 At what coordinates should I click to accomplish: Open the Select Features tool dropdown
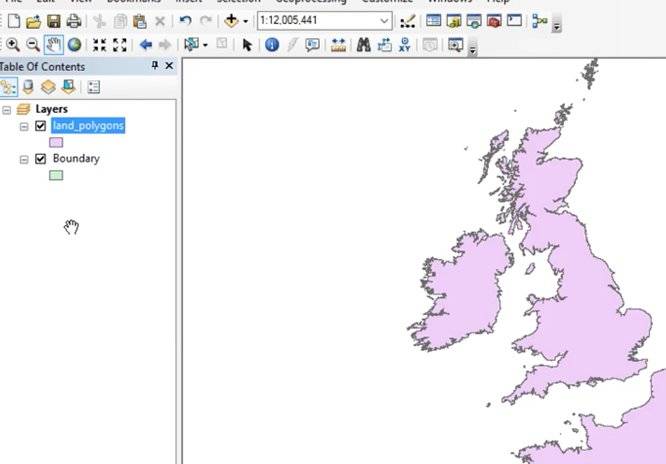(206, 45)
